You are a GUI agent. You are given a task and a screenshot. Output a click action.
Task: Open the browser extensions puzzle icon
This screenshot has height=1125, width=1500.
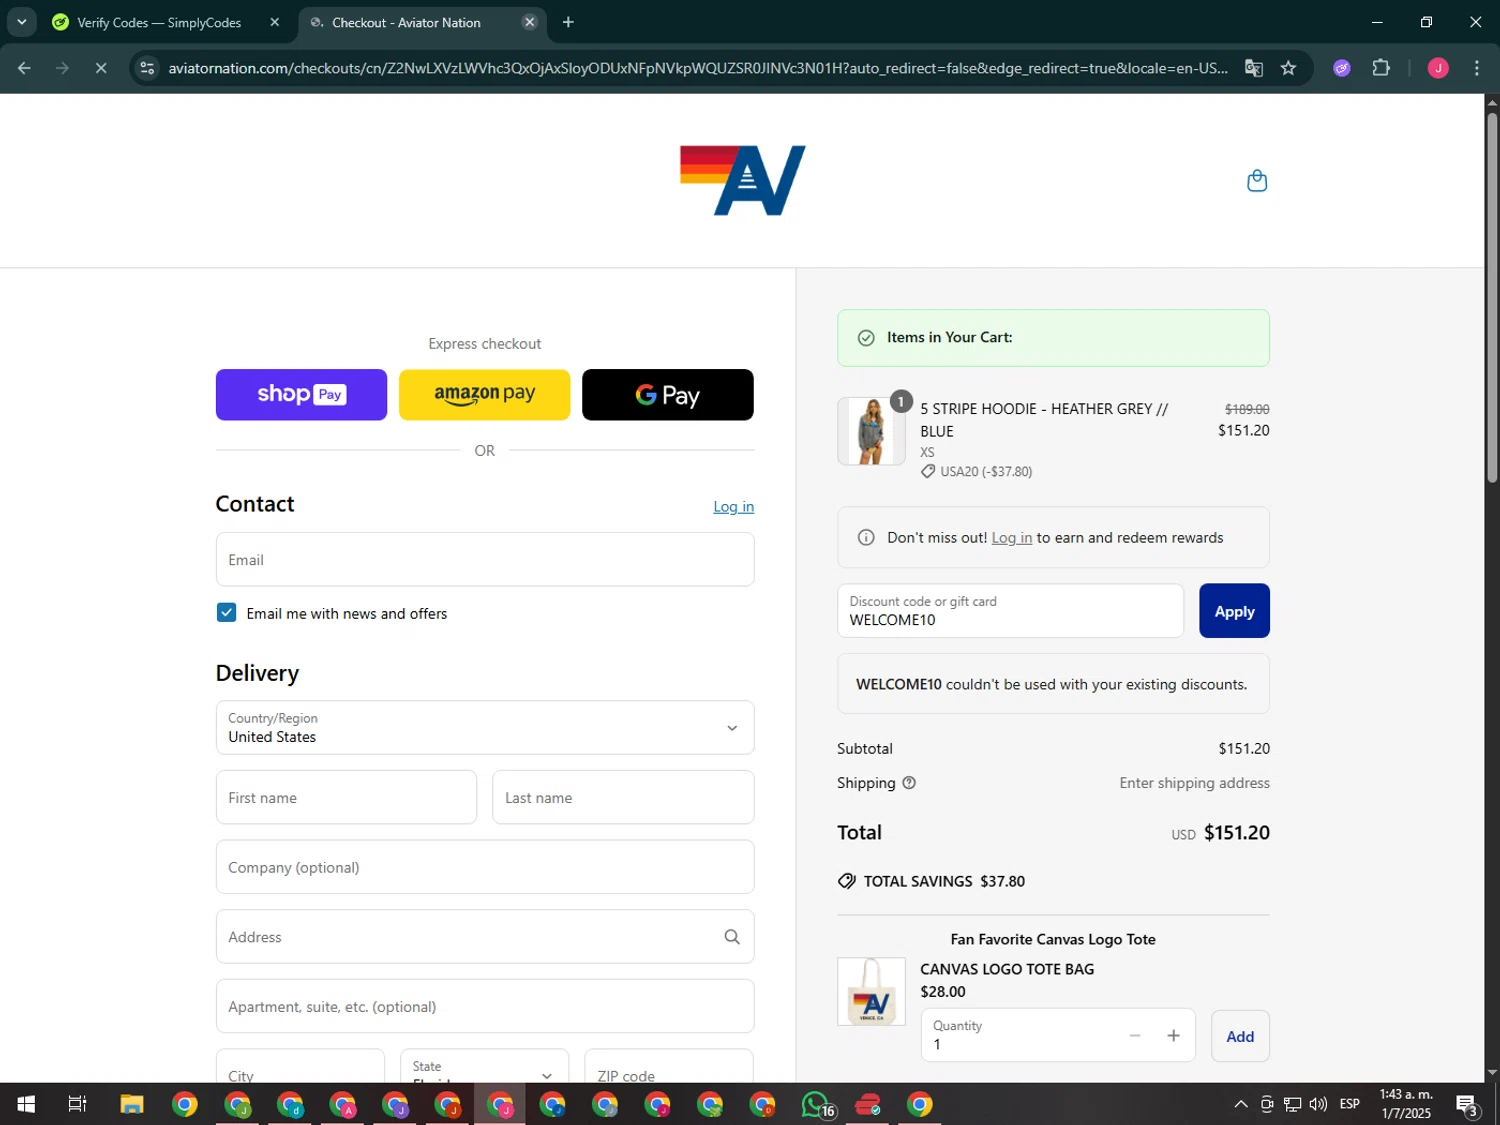(x=1381, y=68)
